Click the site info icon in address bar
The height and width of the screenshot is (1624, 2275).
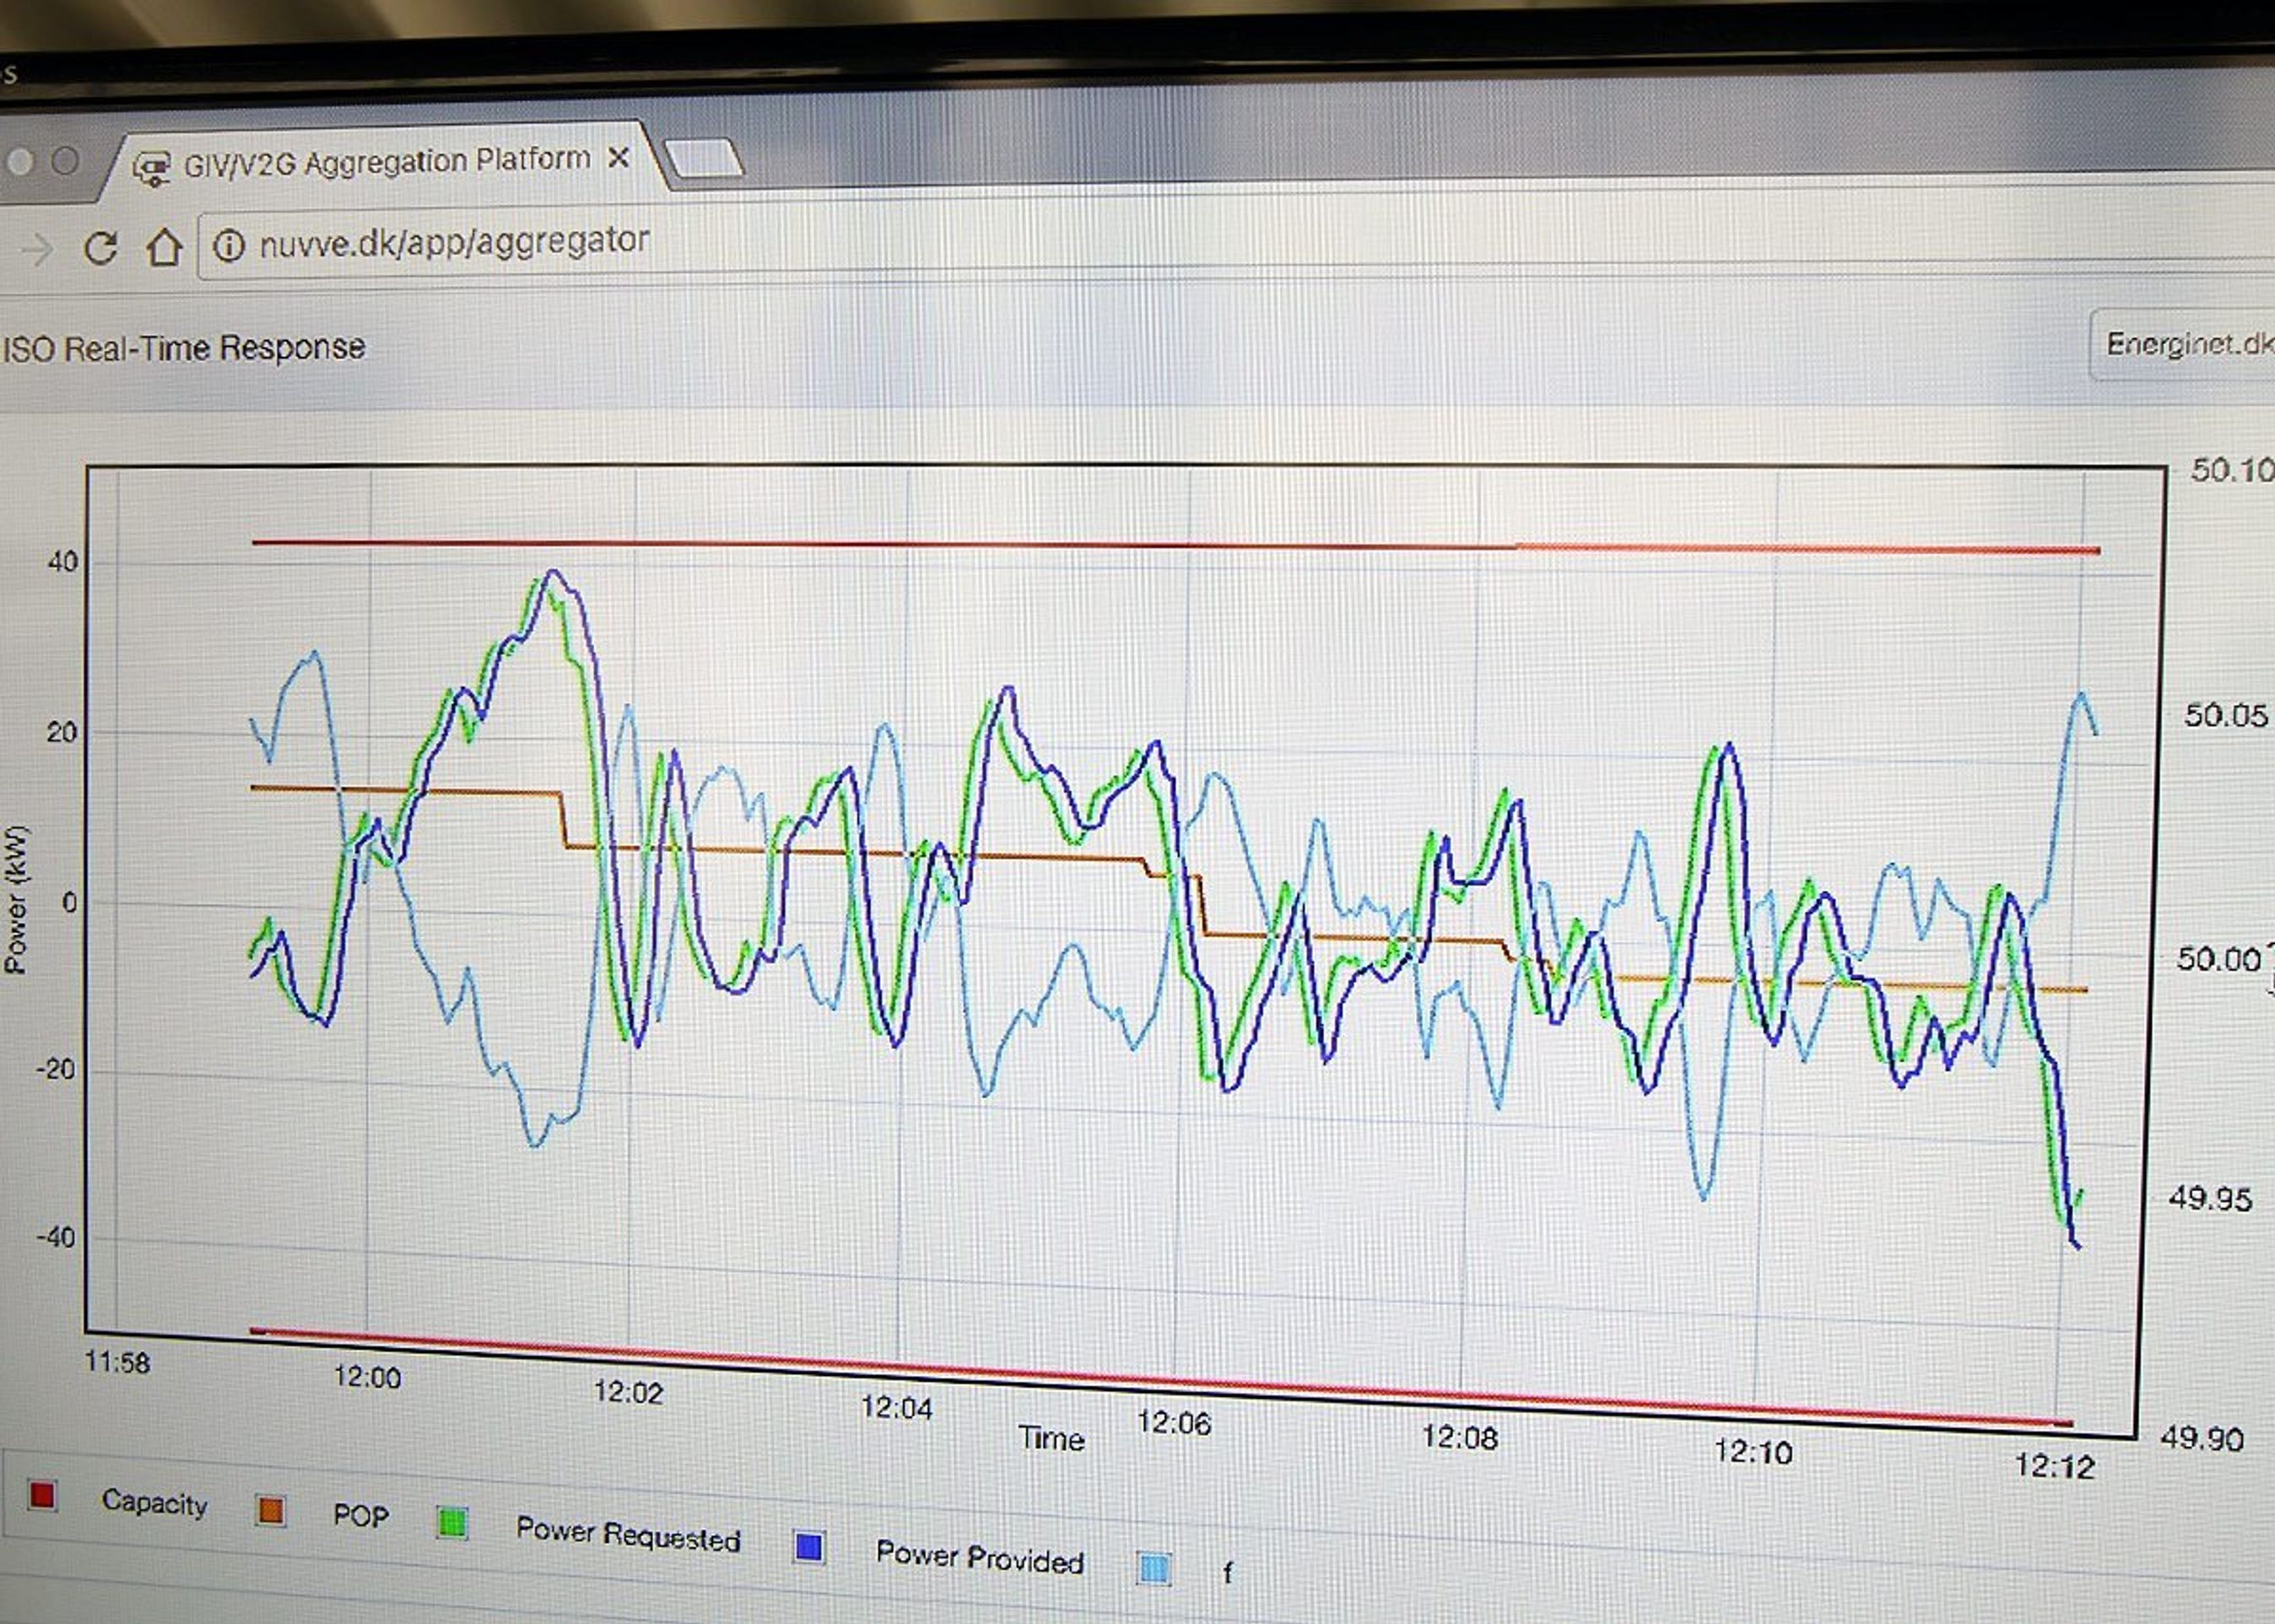click(229, 245)
